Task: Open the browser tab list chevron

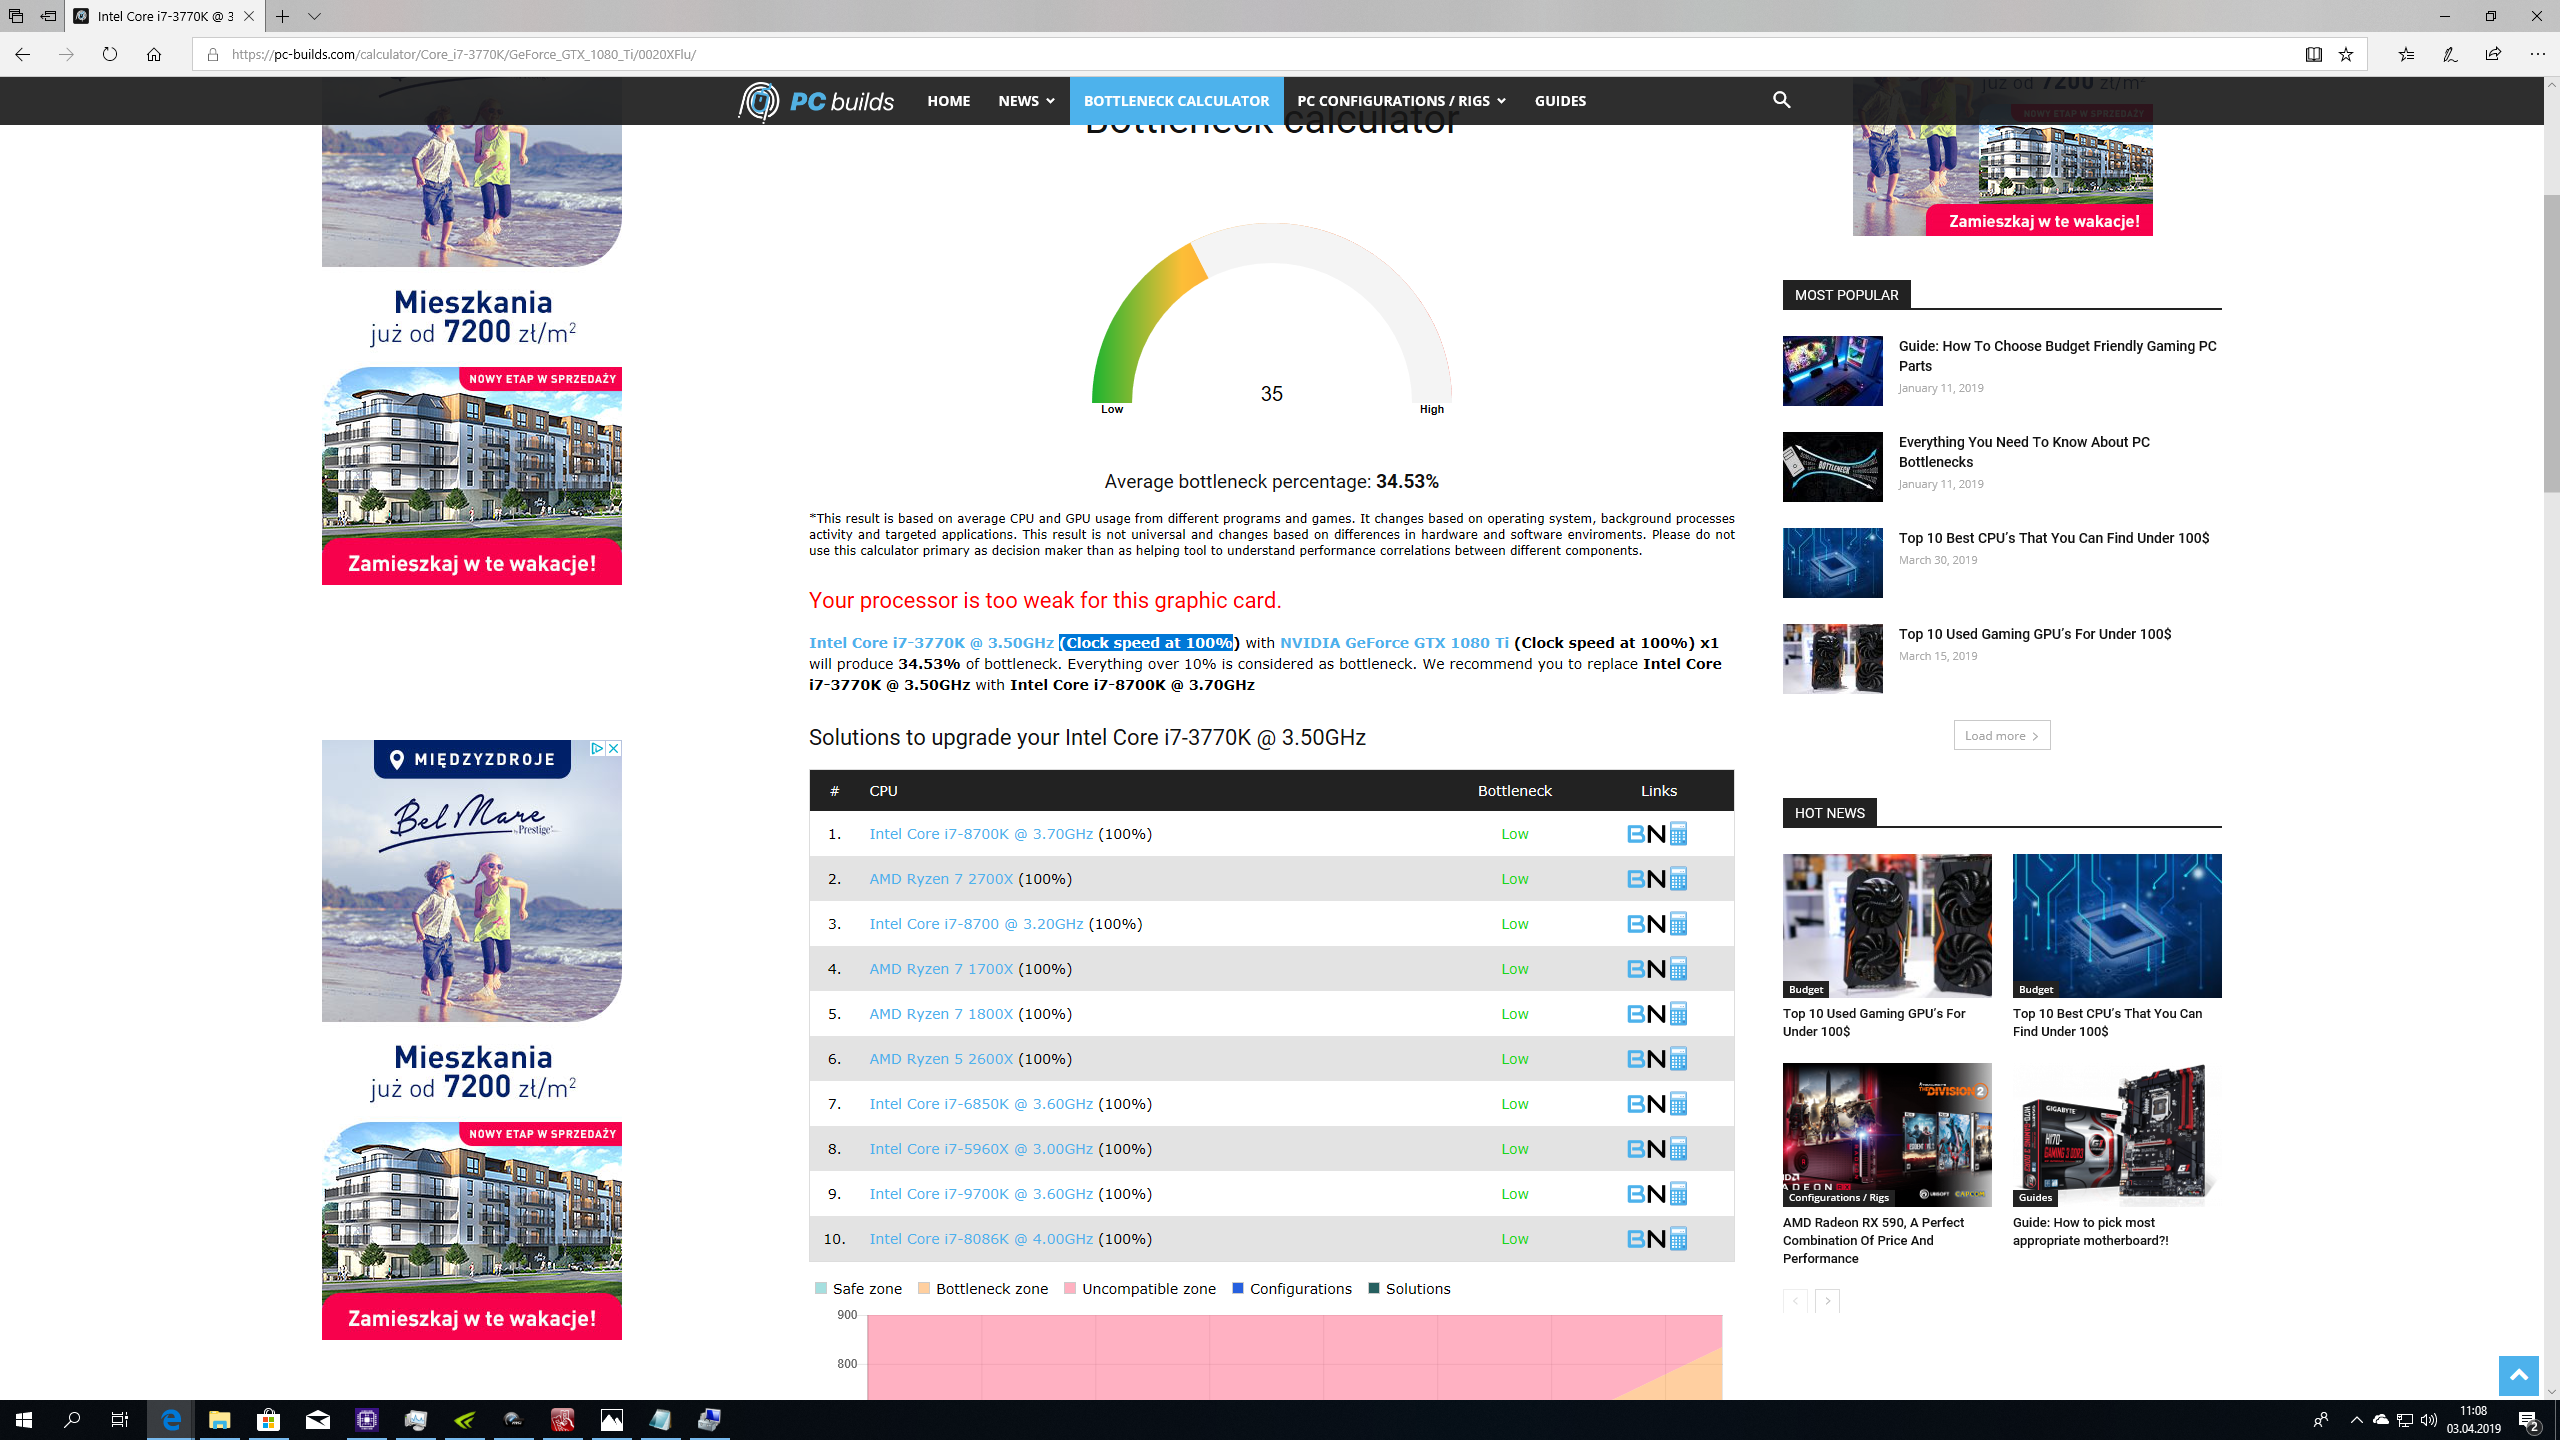Action: click(314, 17)
